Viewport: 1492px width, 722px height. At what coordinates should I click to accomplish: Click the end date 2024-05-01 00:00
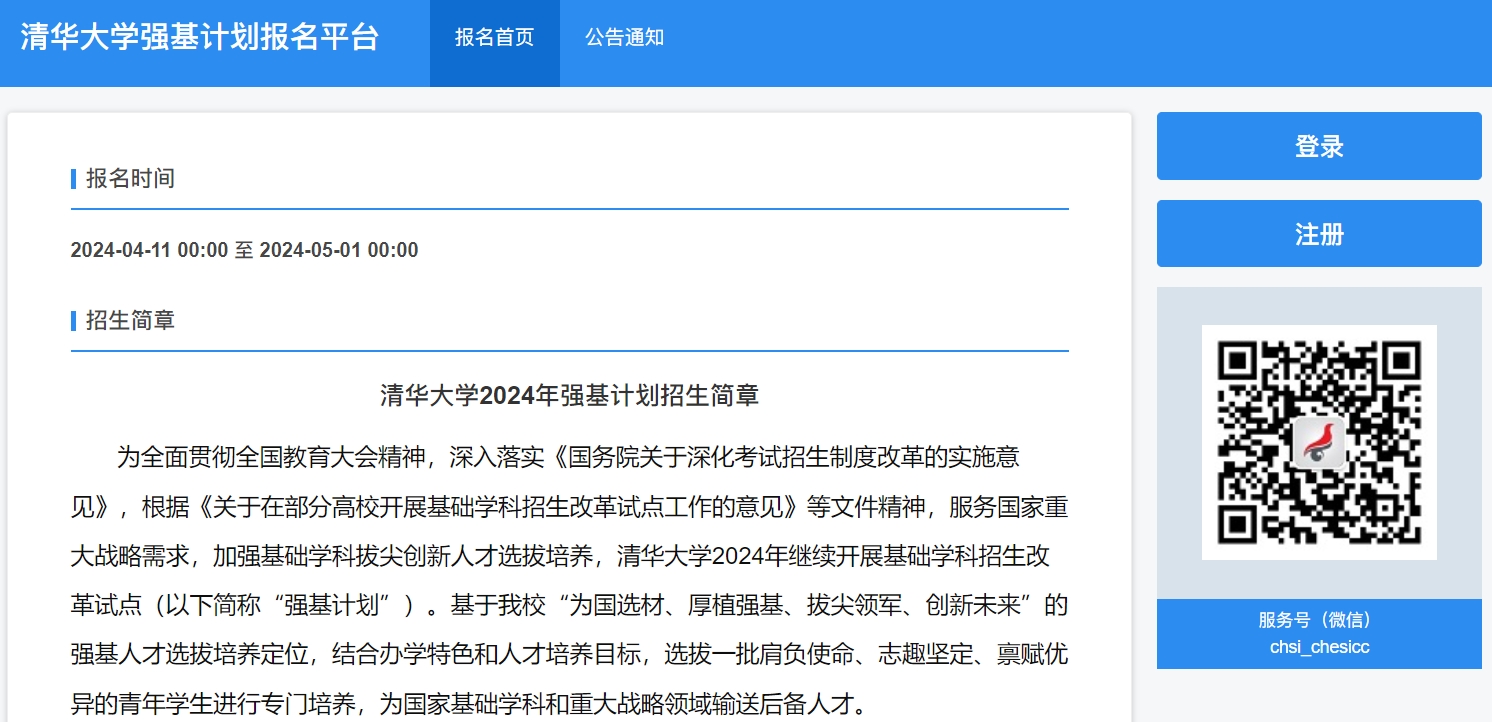(338, 250)
